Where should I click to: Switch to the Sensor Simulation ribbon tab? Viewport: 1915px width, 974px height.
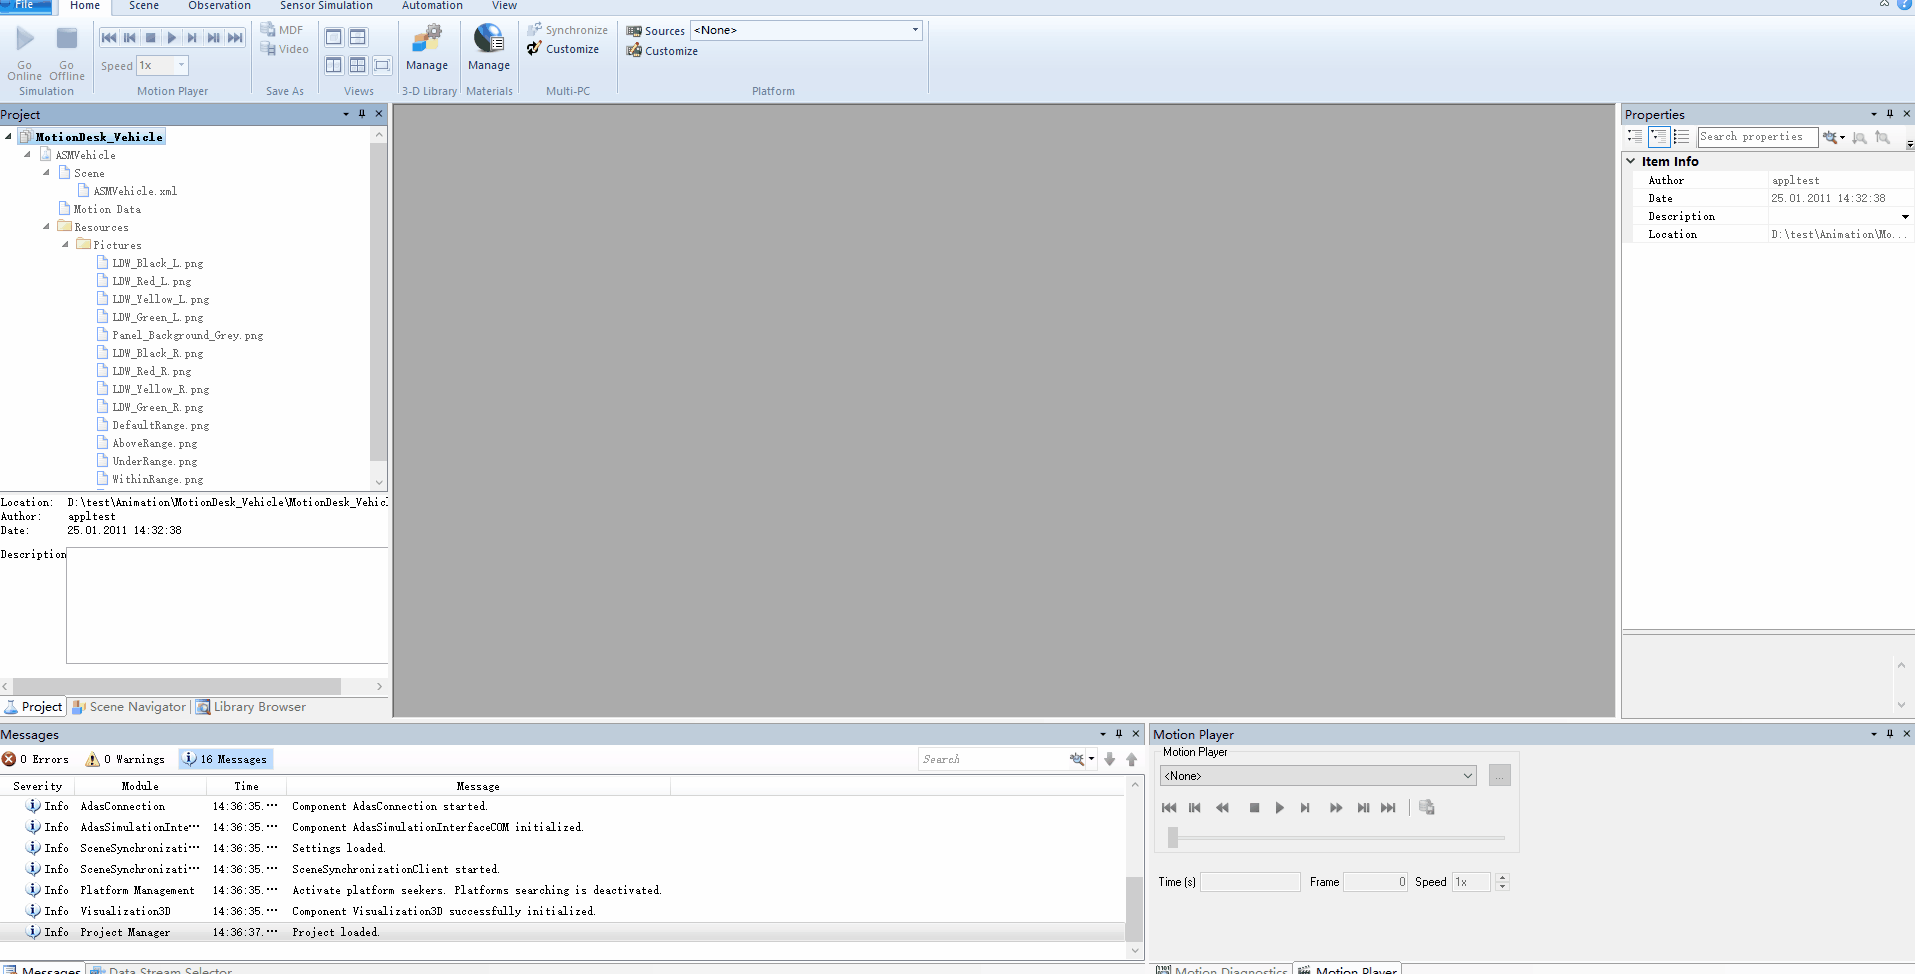pyautogui.click(x=326, y=6)
